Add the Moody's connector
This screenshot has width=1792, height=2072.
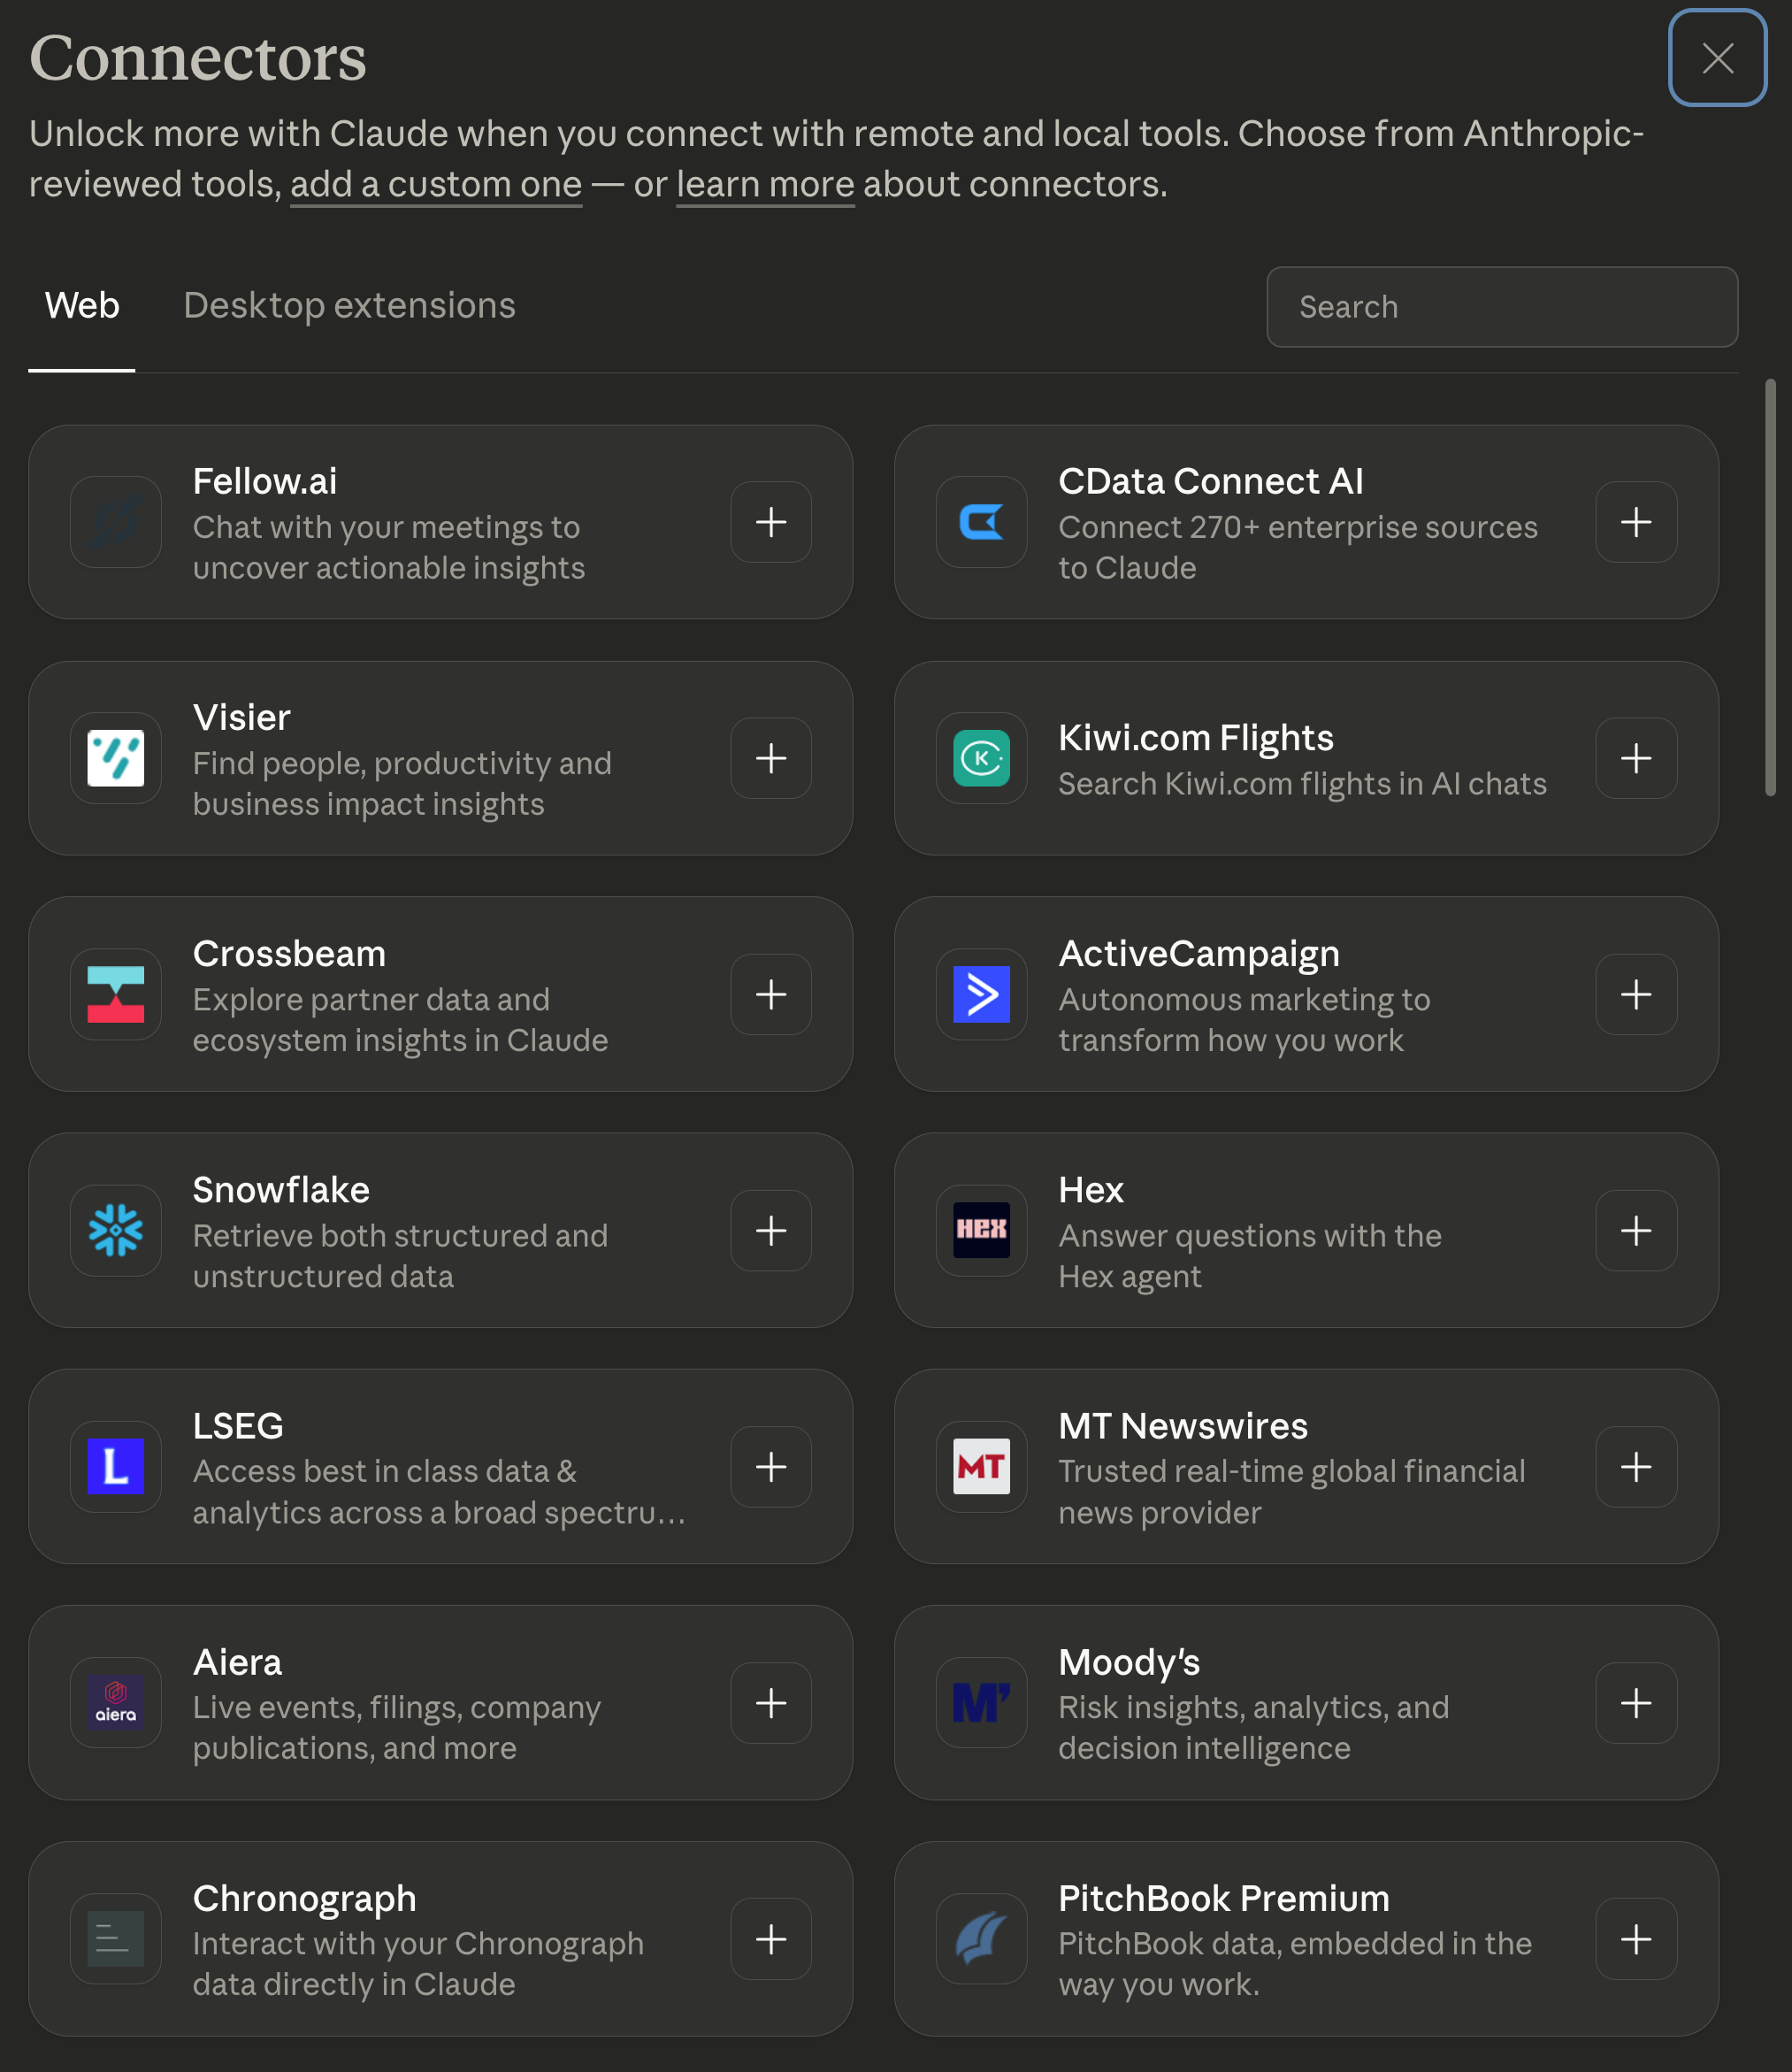pos(1635,1702)
